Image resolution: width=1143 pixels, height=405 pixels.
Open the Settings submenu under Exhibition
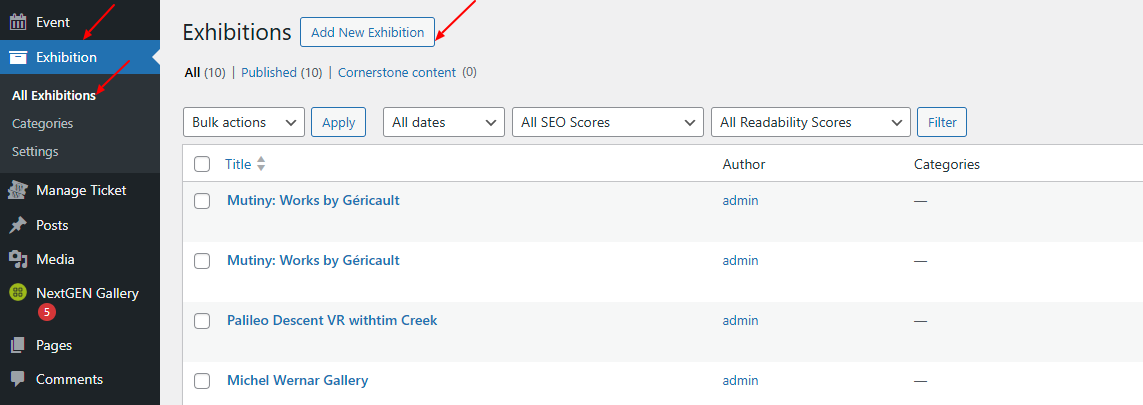click(x=35, y=152)
